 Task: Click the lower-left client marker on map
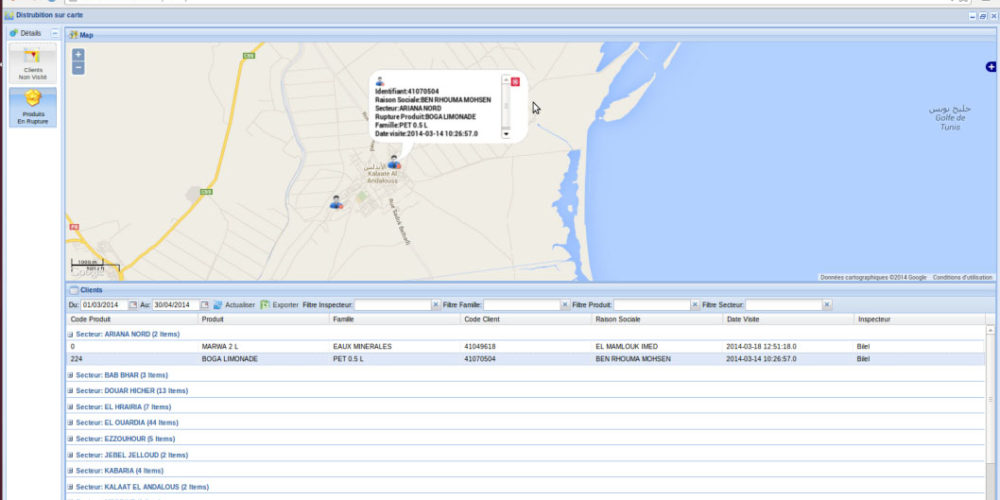click(x=336, y=202)
